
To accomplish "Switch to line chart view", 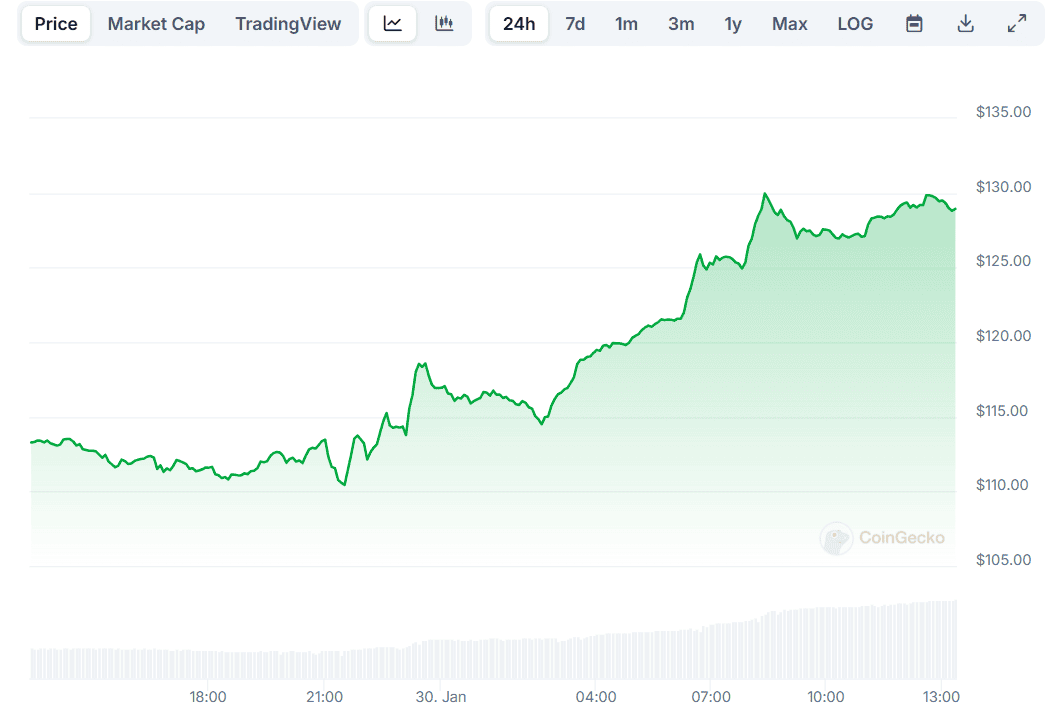I will (393, 24).
